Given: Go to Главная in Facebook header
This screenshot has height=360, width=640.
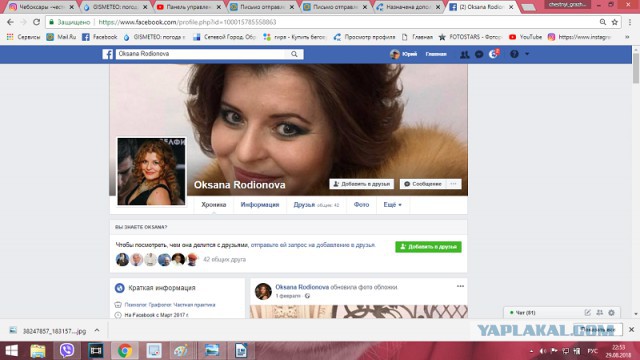Looking at the screenshot, I should pos(436,54).
